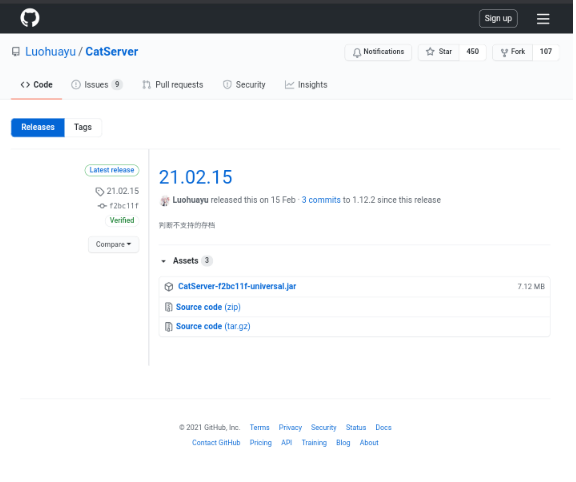Open the footer About link

click(369, 443)
